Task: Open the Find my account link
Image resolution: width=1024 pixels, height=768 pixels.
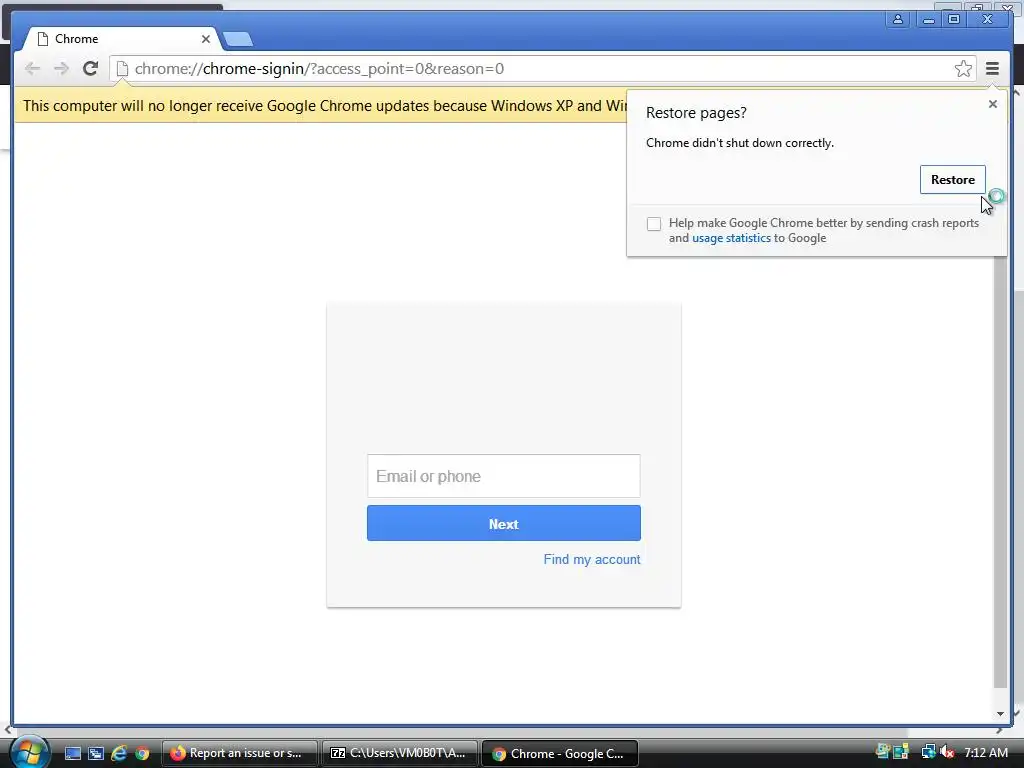Action: [592, 560]
